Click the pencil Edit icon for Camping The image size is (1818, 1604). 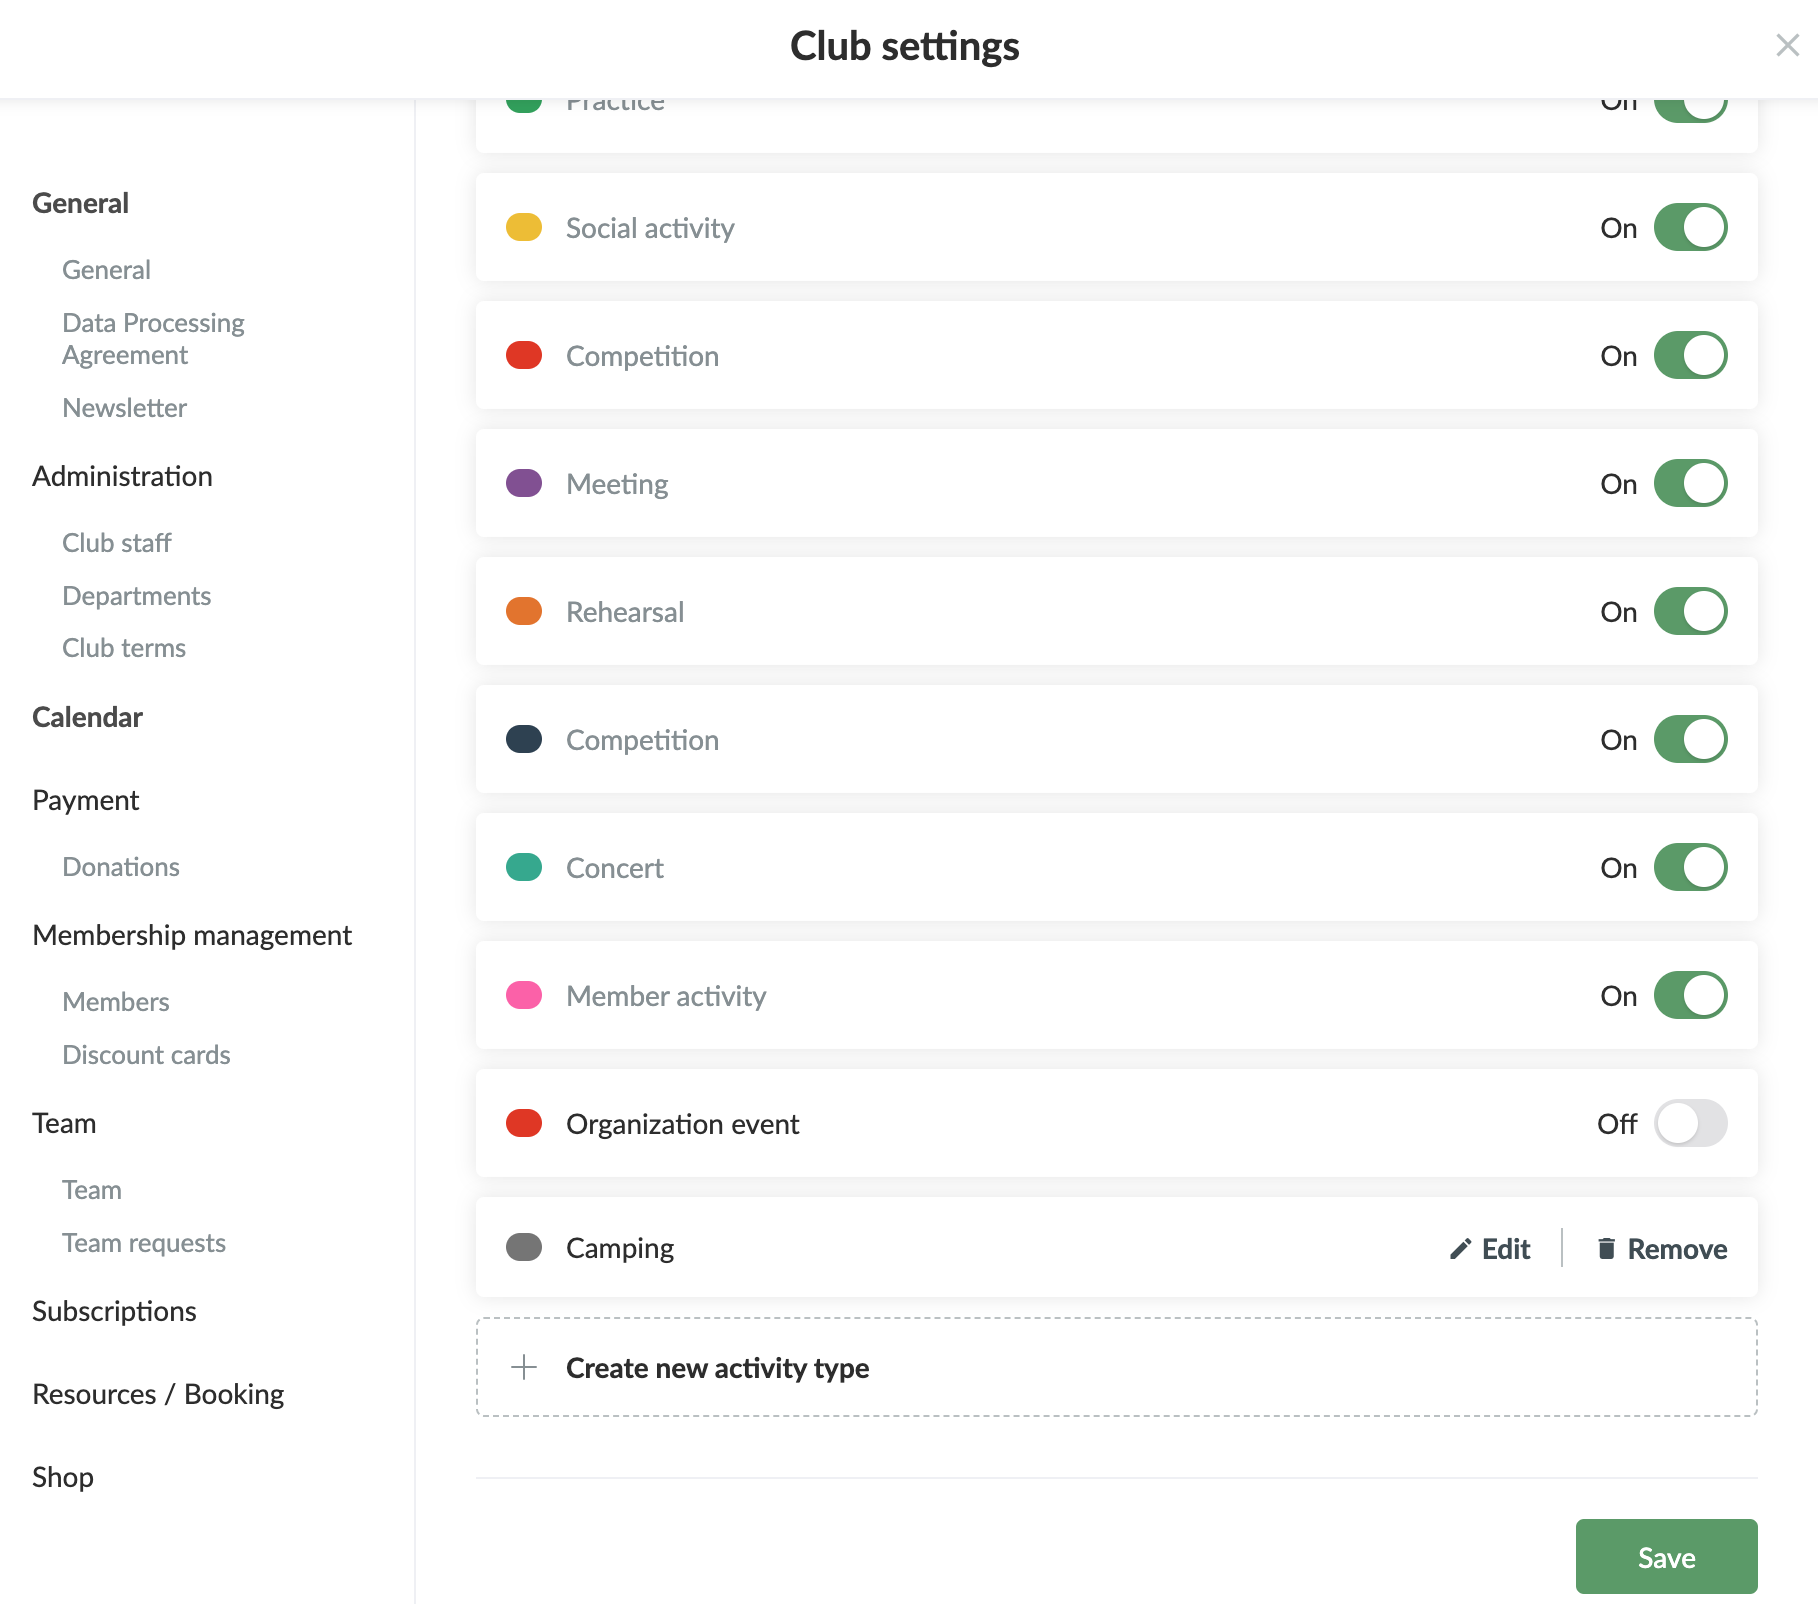coord(1460,1249)
